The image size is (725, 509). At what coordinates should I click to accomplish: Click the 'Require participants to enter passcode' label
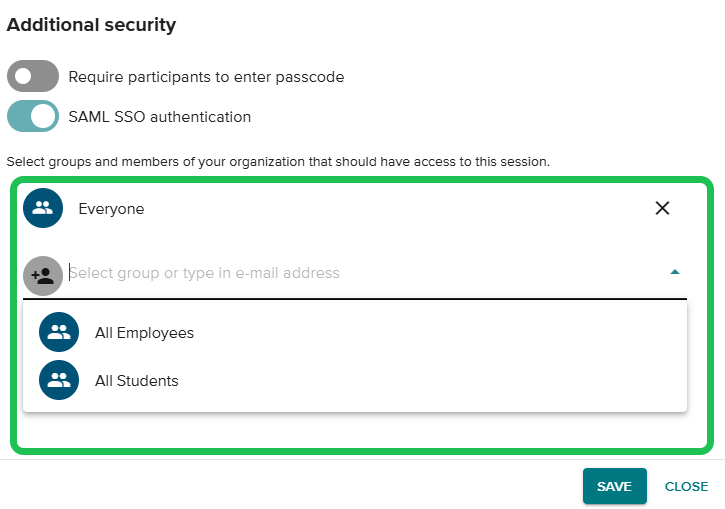206,76
